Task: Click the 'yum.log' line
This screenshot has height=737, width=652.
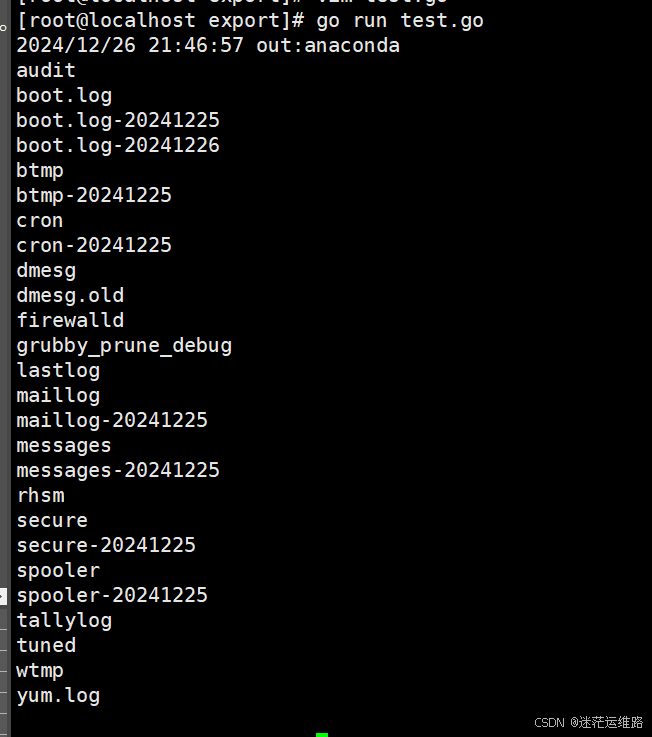Action: coord(58,695)
